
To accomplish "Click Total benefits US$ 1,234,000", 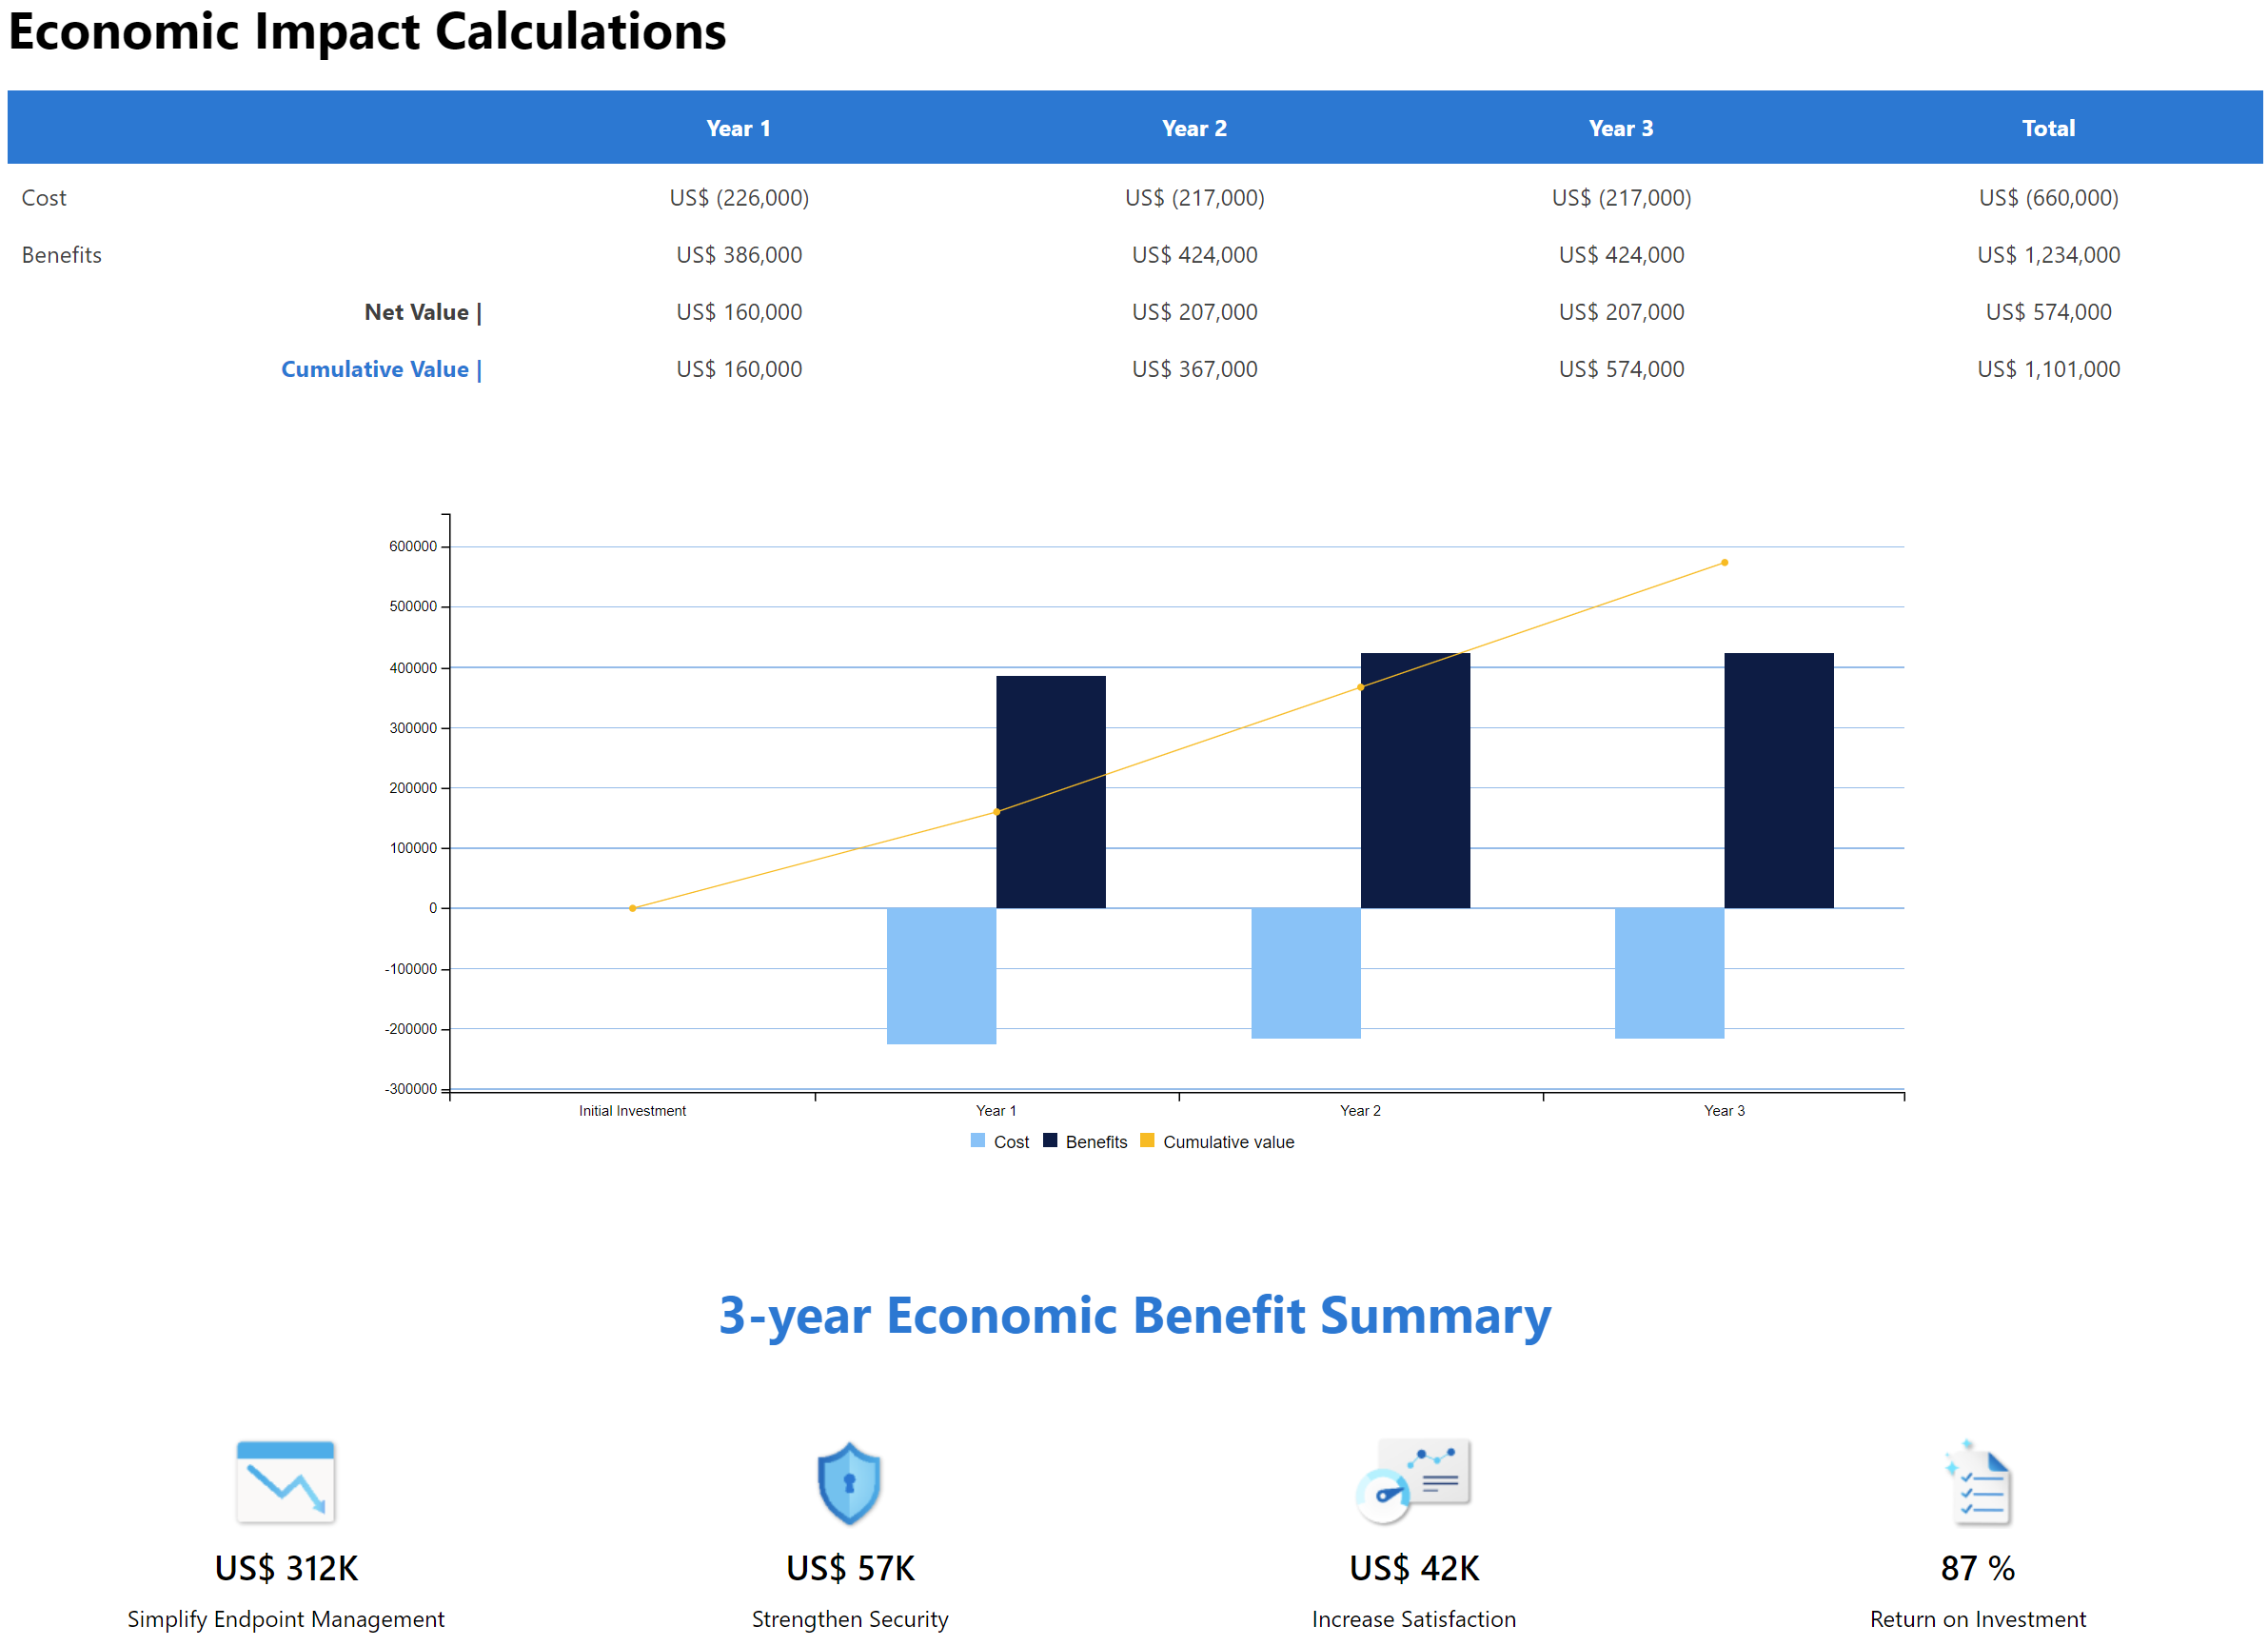I will [2048, 255].
